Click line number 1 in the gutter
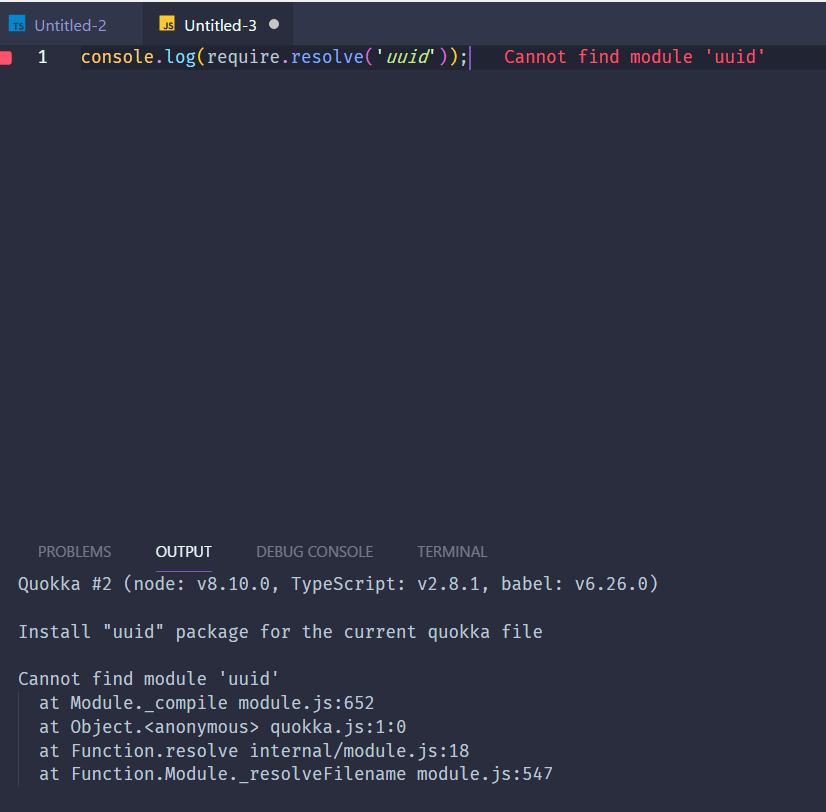Image resolution: width=826 pixels, height=812 pixels. pyautogui.click(x=41, y=57)
